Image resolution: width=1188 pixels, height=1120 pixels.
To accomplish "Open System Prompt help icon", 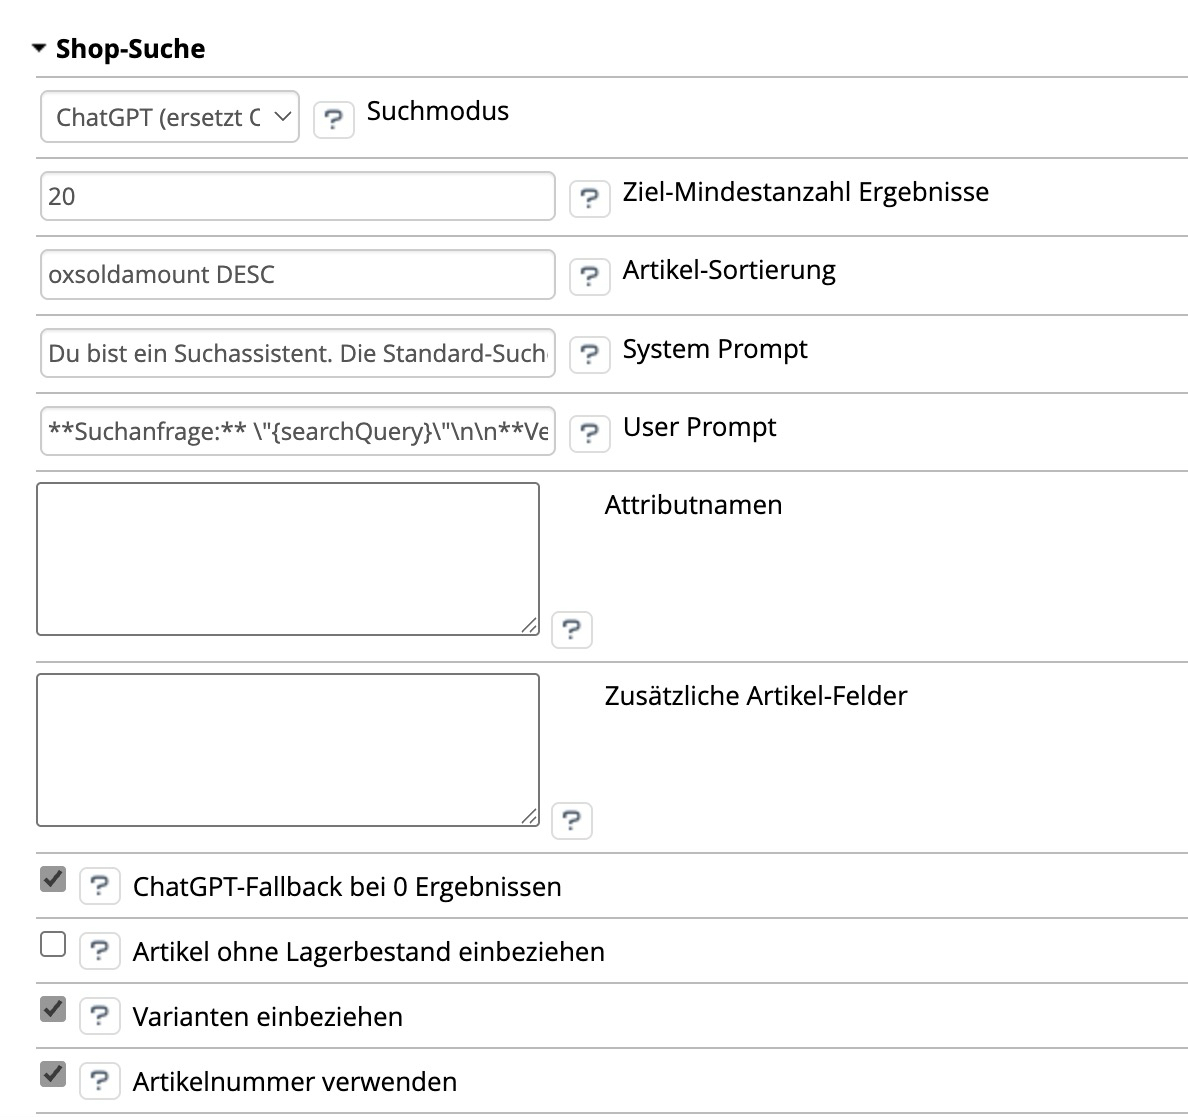I will point(590,355).
